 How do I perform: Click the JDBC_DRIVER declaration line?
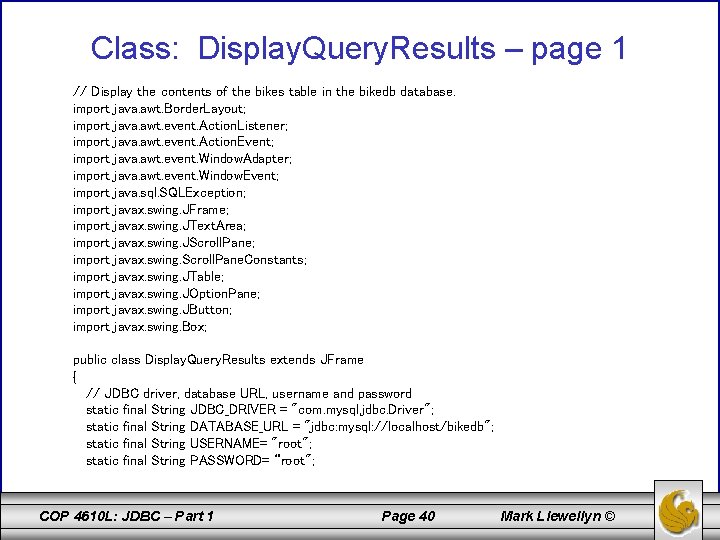pyautogui.click(x=260, y=410)
